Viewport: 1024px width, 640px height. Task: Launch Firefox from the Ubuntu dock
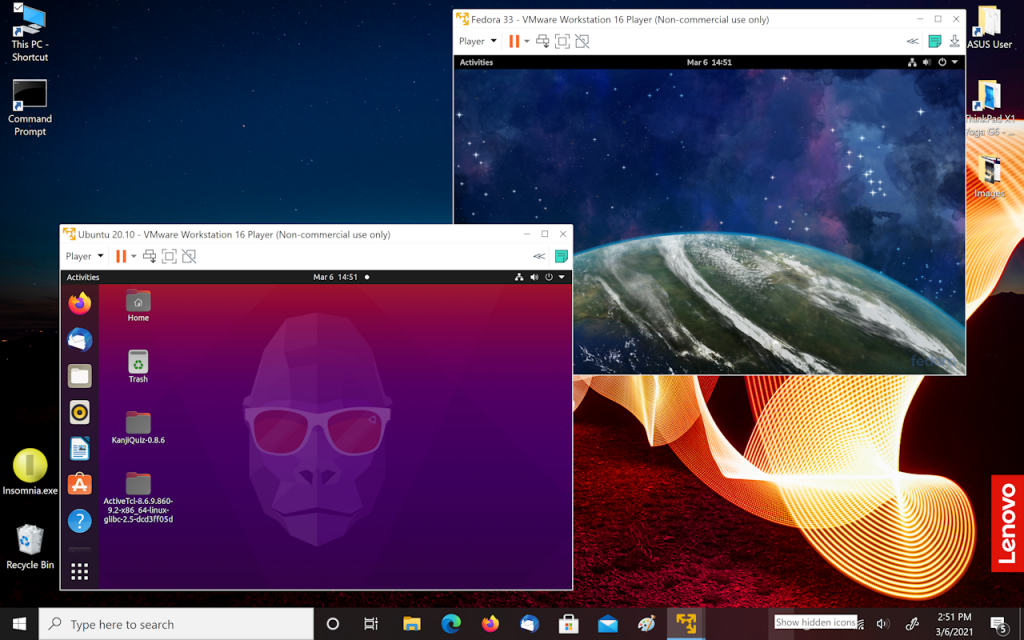pyautogui.click(x=80, y=304)
